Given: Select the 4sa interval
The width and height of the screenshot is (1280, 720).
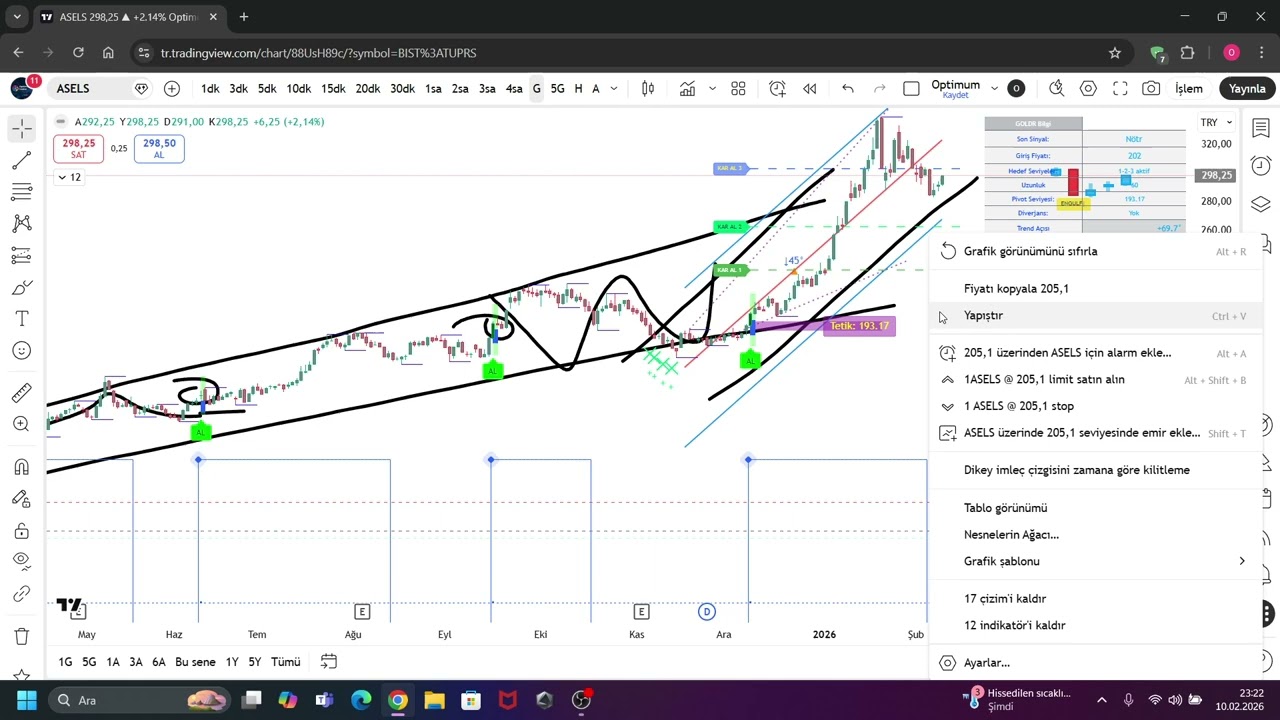Looking at the screenshot, I should click(514, 89).
